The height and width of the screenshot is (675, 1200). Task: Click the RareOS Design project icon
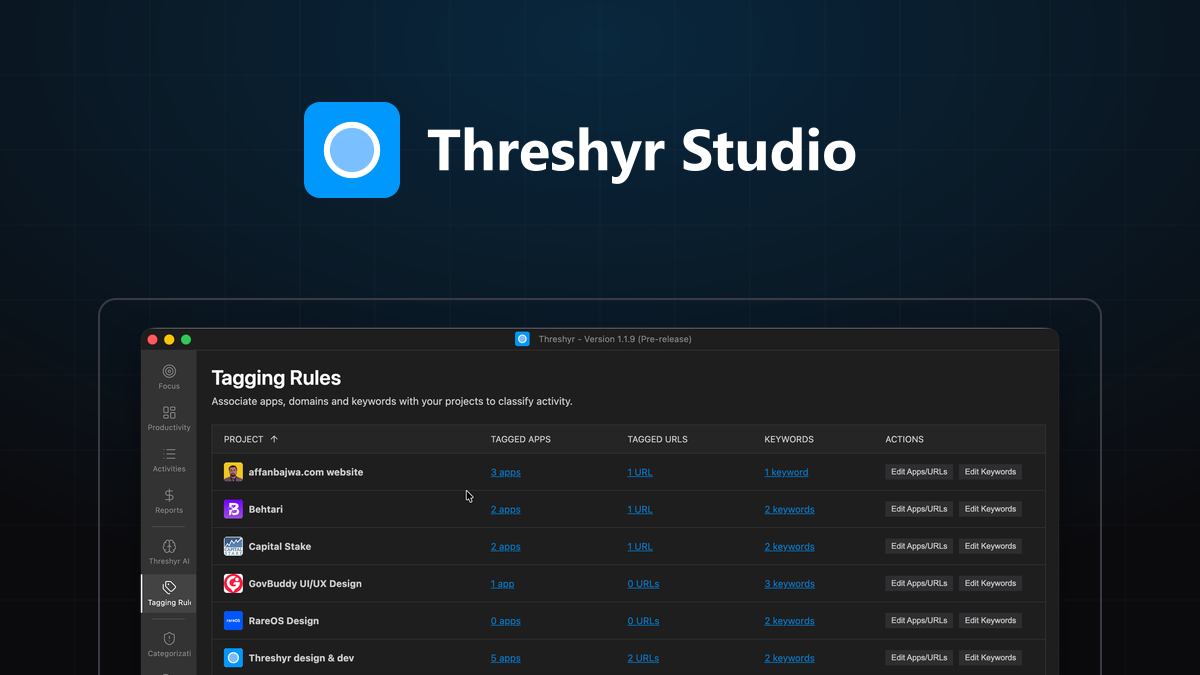coord(233,620)
